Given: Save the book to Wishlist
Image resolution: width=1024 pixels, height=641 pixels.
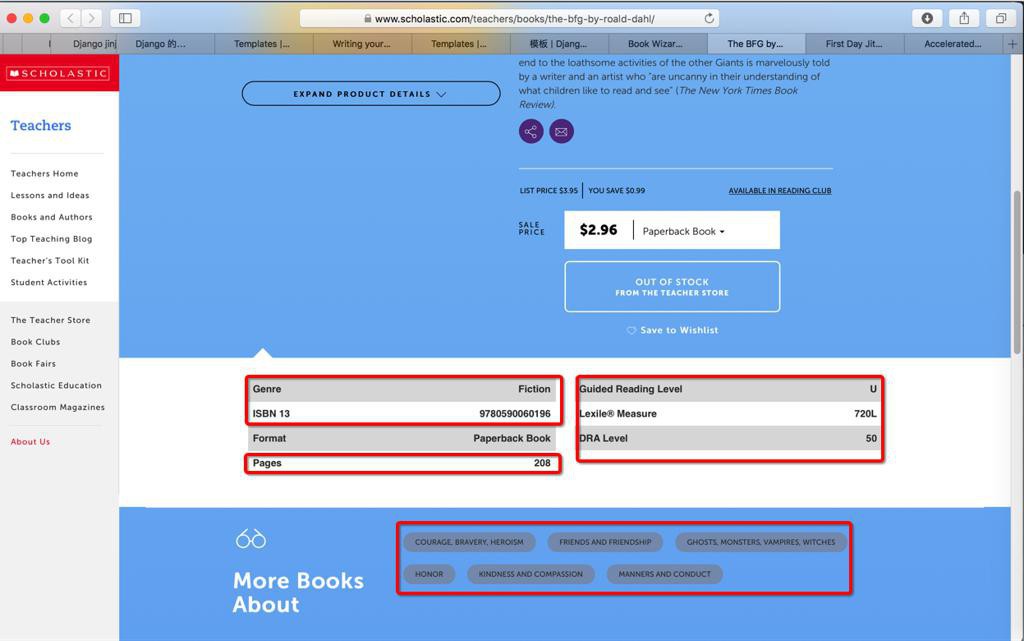Looking at the screenshot, I should 673,330.
